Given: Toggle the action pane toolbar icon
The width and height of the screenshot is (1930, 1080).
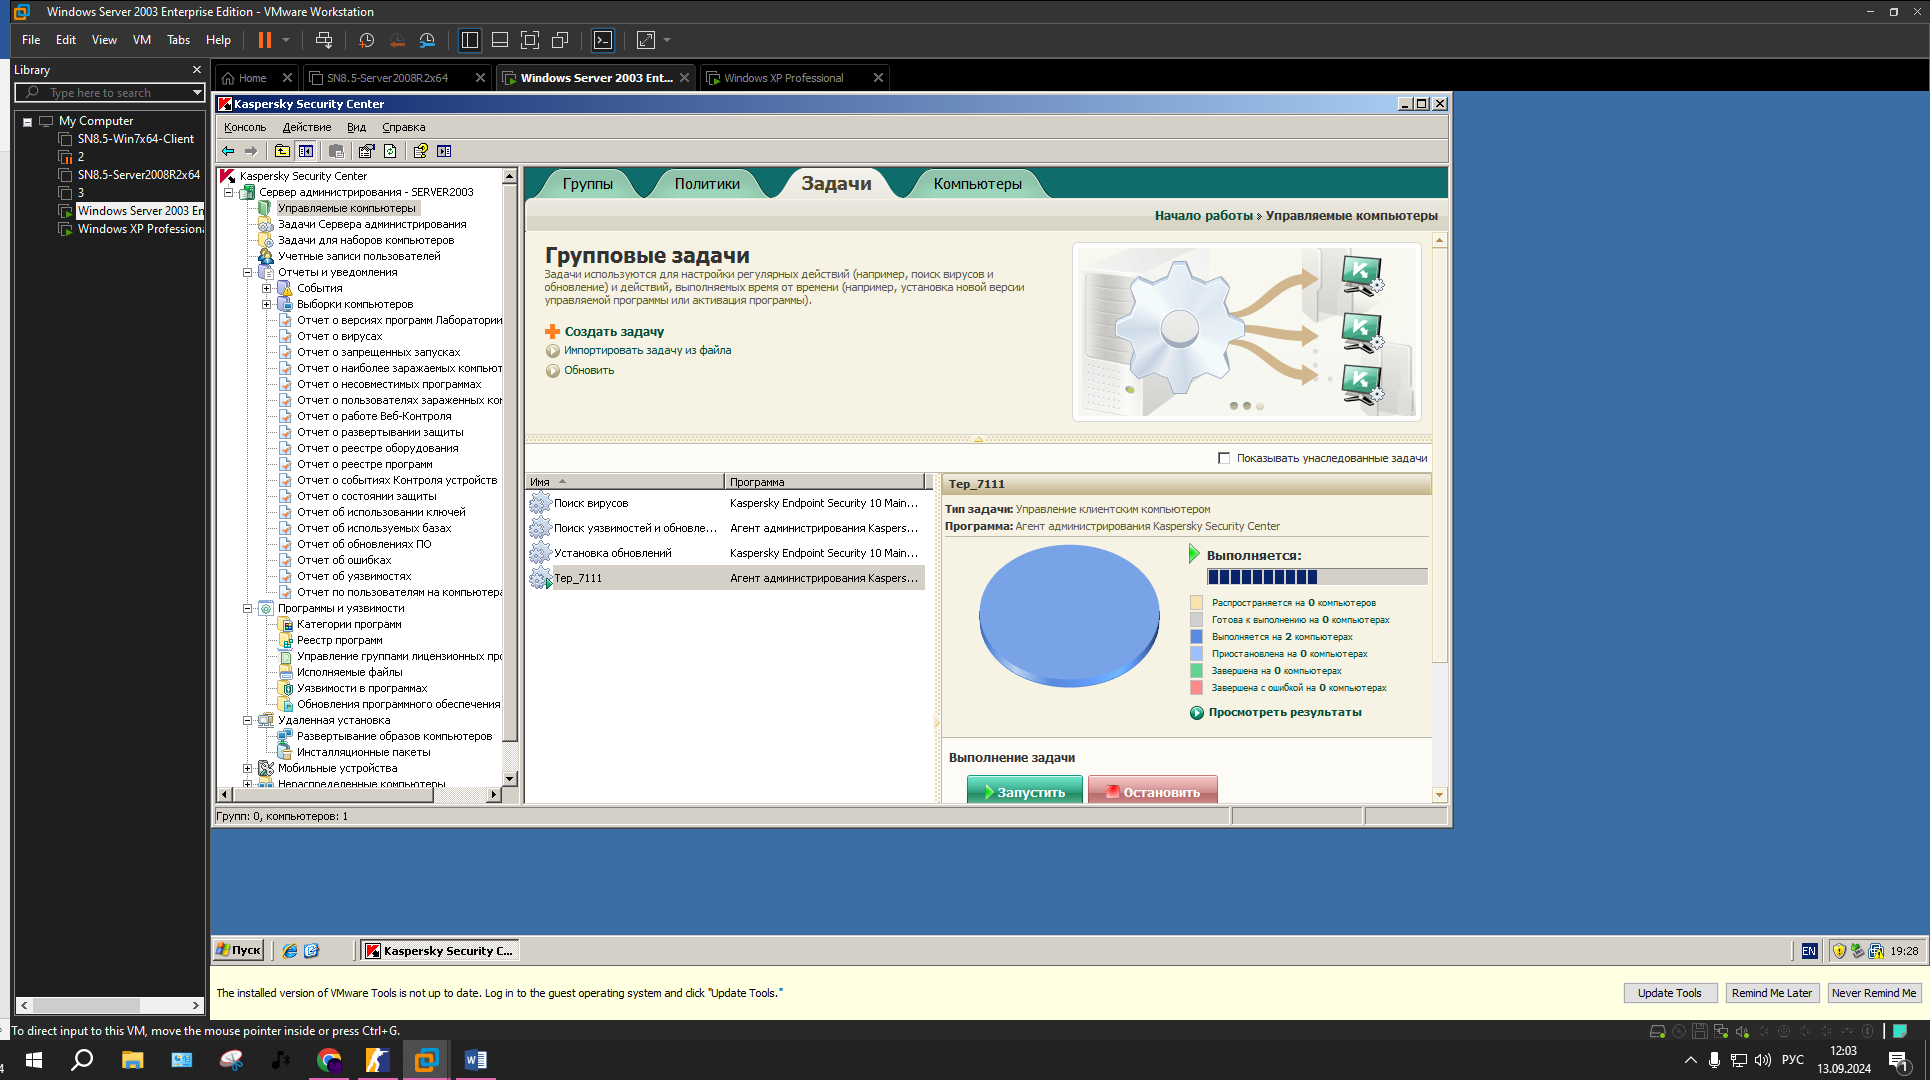Looking at the screenshot, I should (x=444, y=151).
